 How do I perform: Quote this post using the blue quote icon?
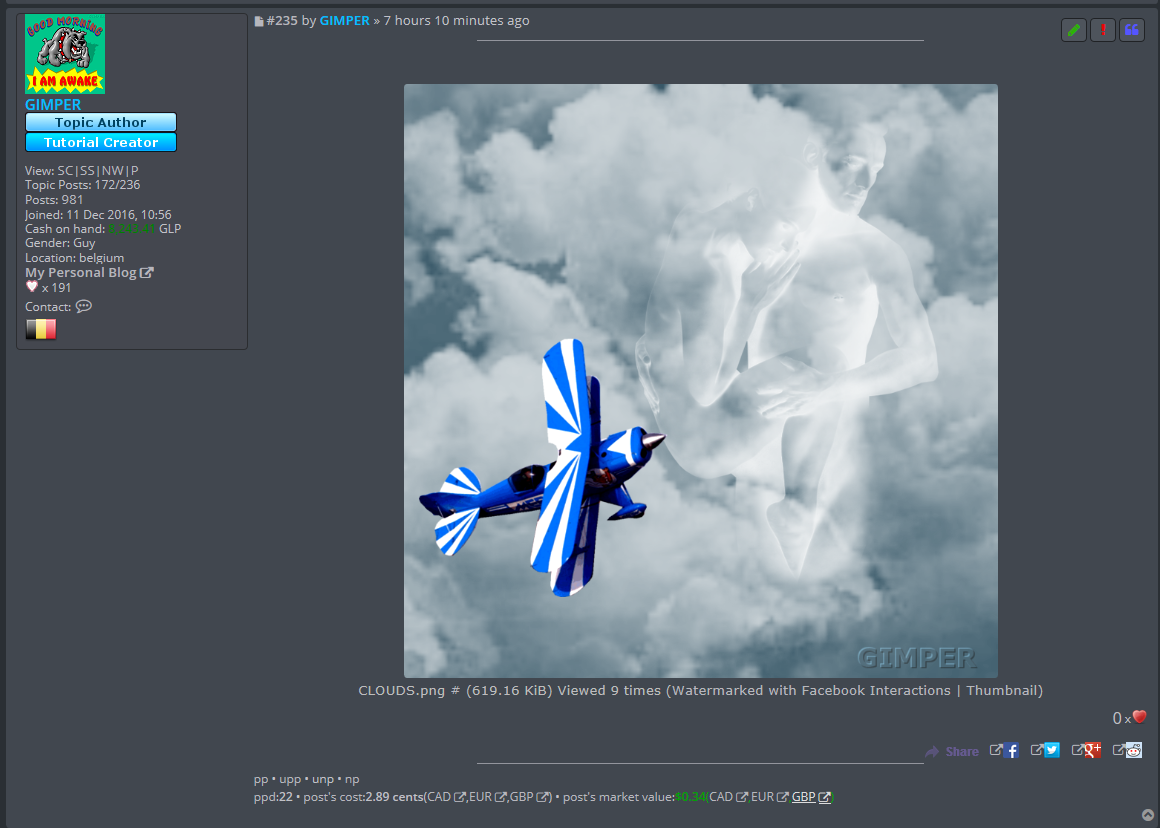1131,30
